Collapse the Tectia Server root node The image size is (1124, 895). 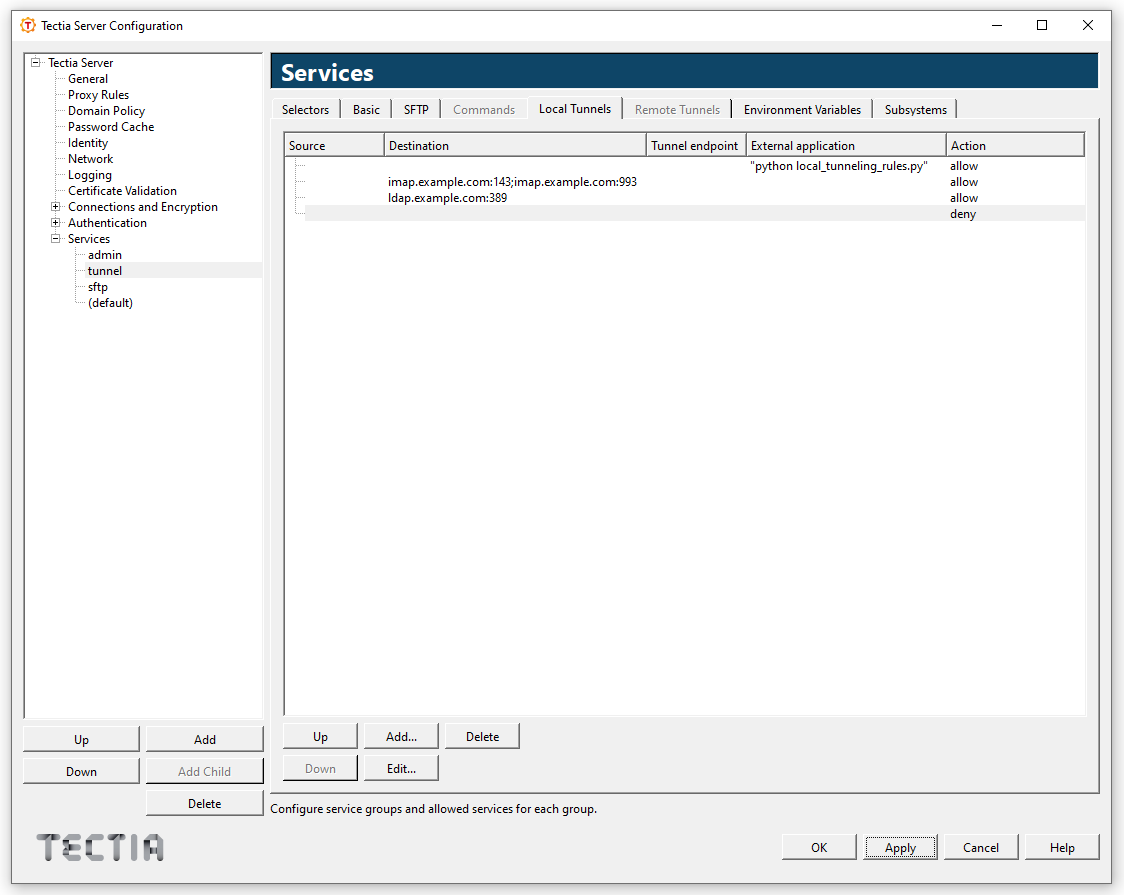[35, 62]
